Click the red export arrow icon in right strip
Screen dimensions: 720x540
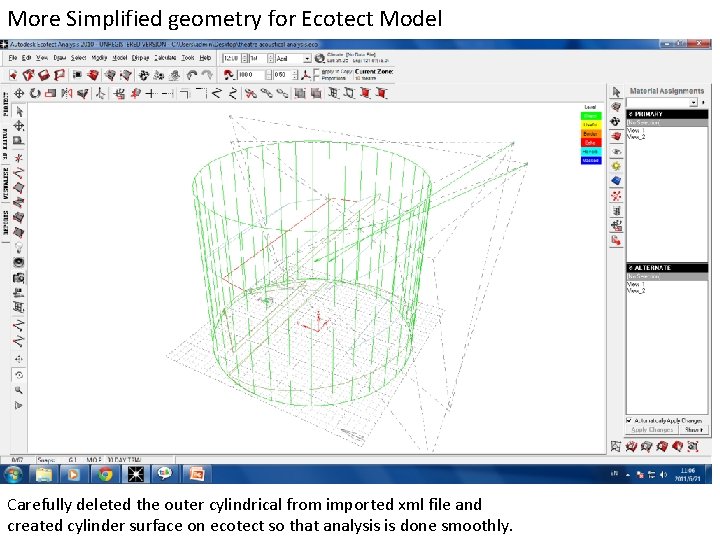[x=616, y=241]
